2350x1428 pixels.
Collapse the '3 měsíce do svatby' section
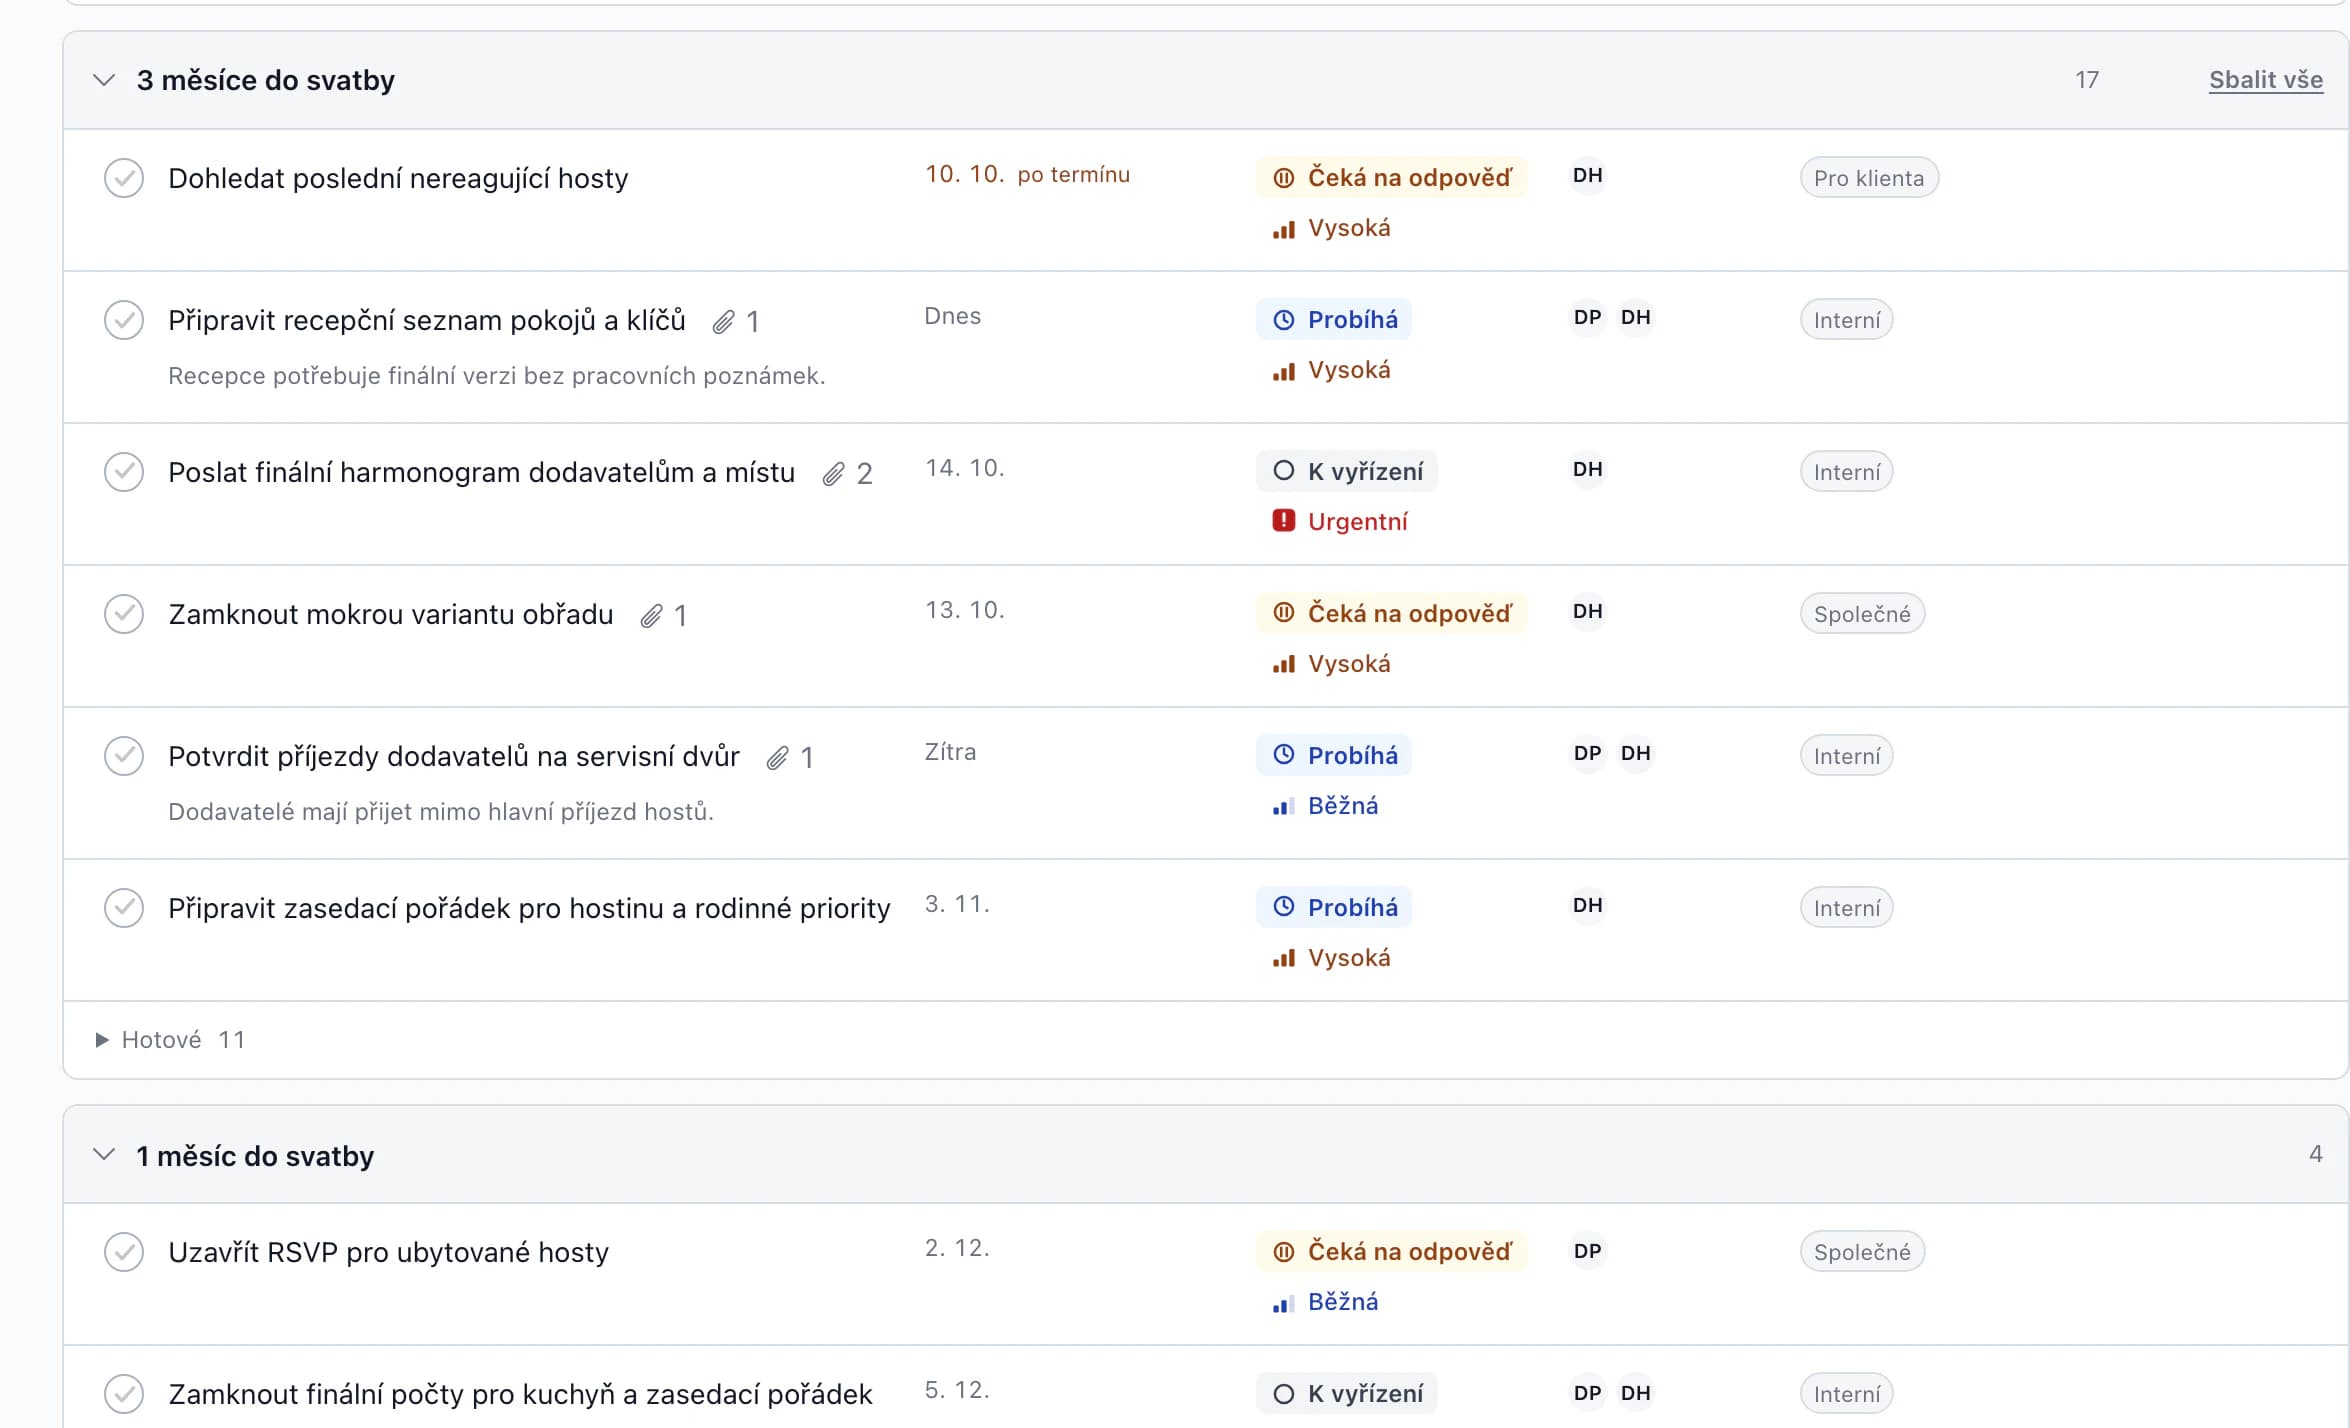tap(104, 80)
